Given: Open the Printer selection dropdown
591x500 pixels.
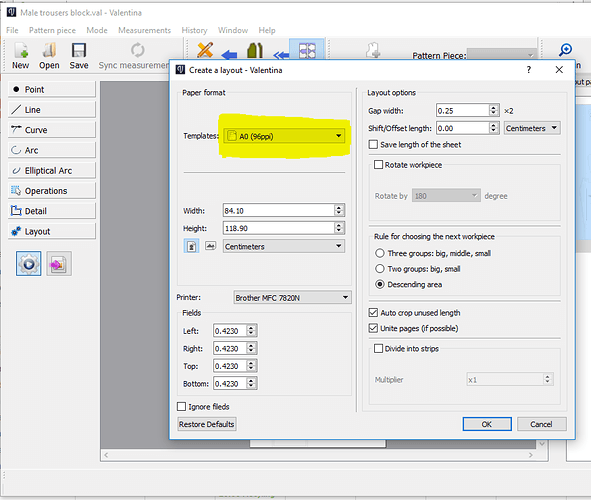Looking at the screenshot, I should coord(292,298).
